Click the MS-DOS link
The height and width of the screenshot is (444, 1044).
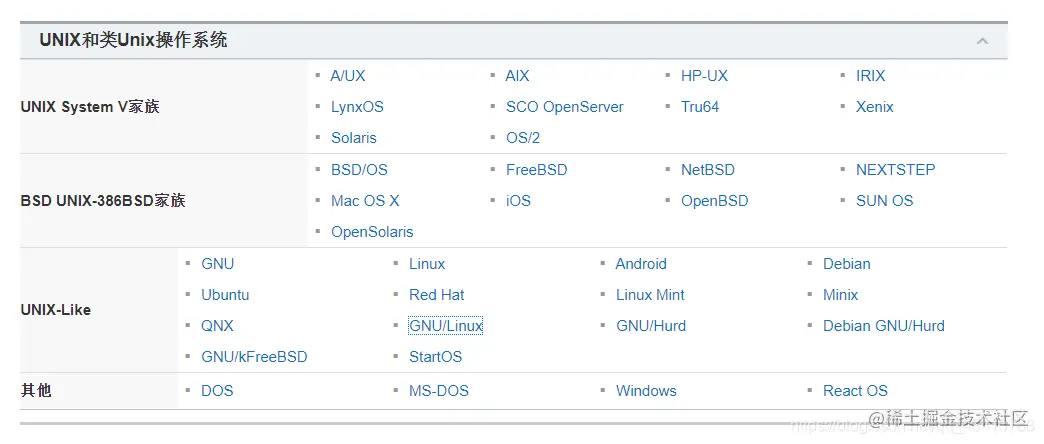point(439,391)
